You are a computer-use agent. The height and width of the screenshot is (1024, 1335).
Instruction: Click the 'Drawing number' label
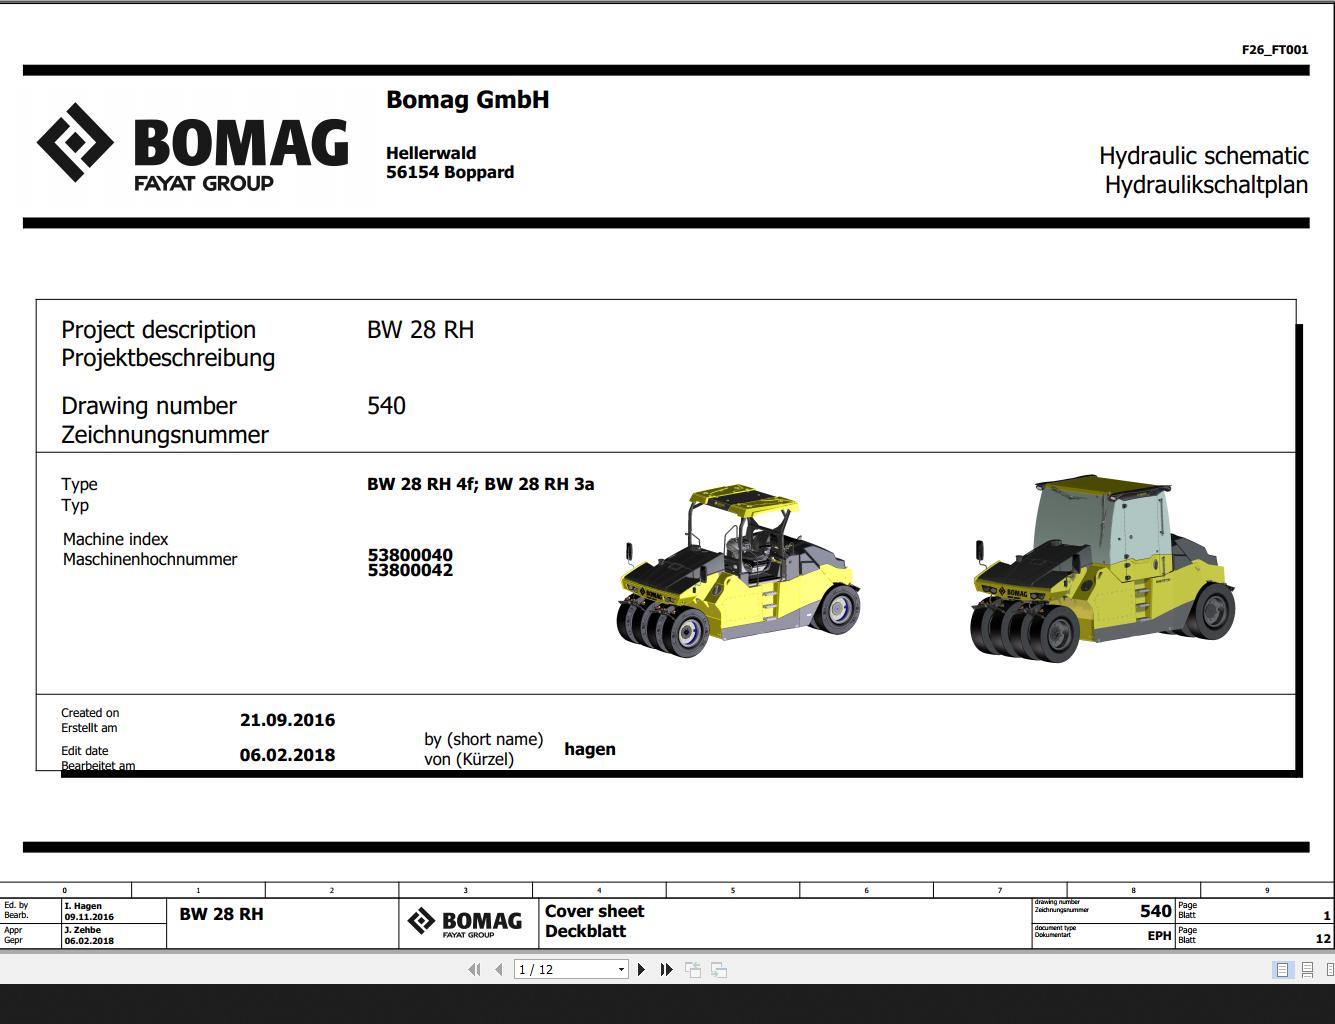(x=149, y=406)
